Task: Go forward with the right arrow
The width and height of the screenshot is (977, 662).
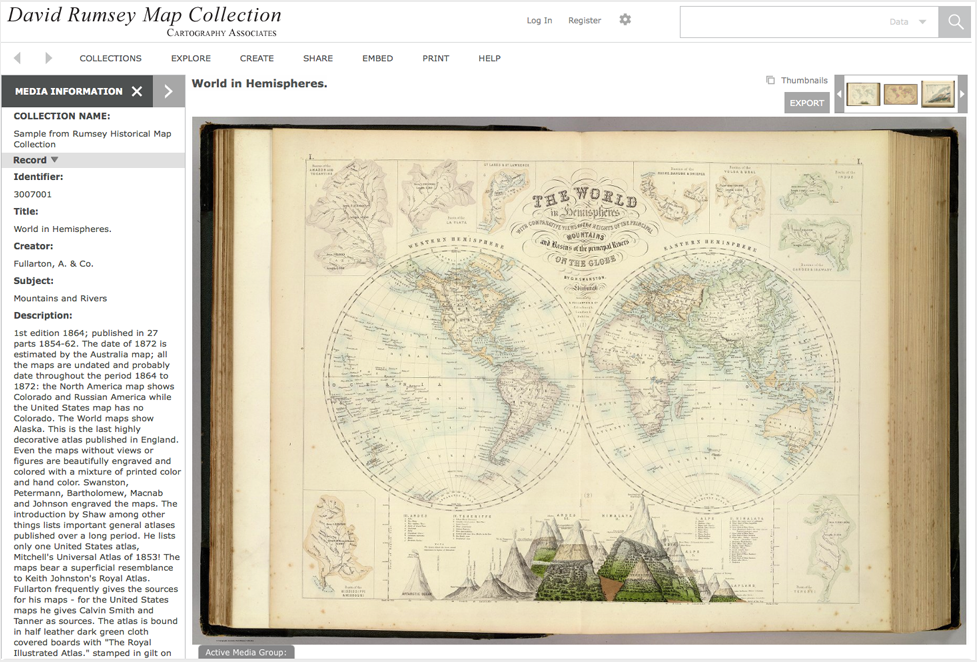Action: 49,58
